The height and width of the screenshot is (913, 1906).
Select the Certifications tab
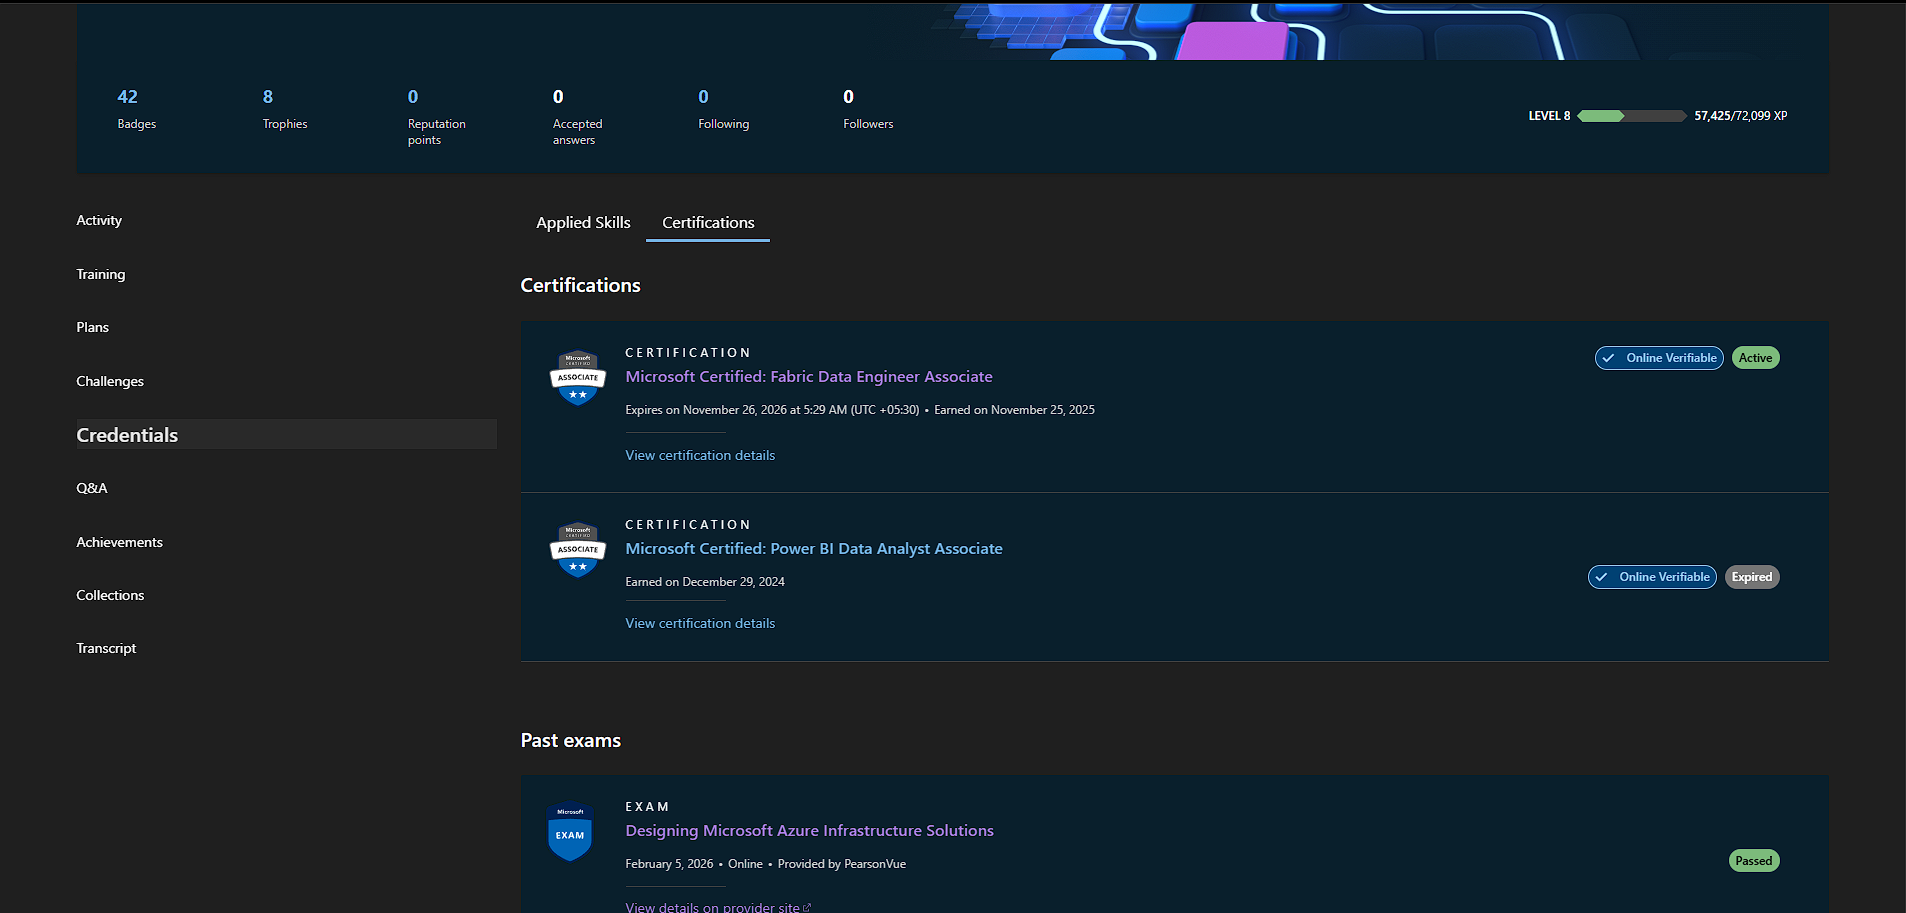(708, 222)
